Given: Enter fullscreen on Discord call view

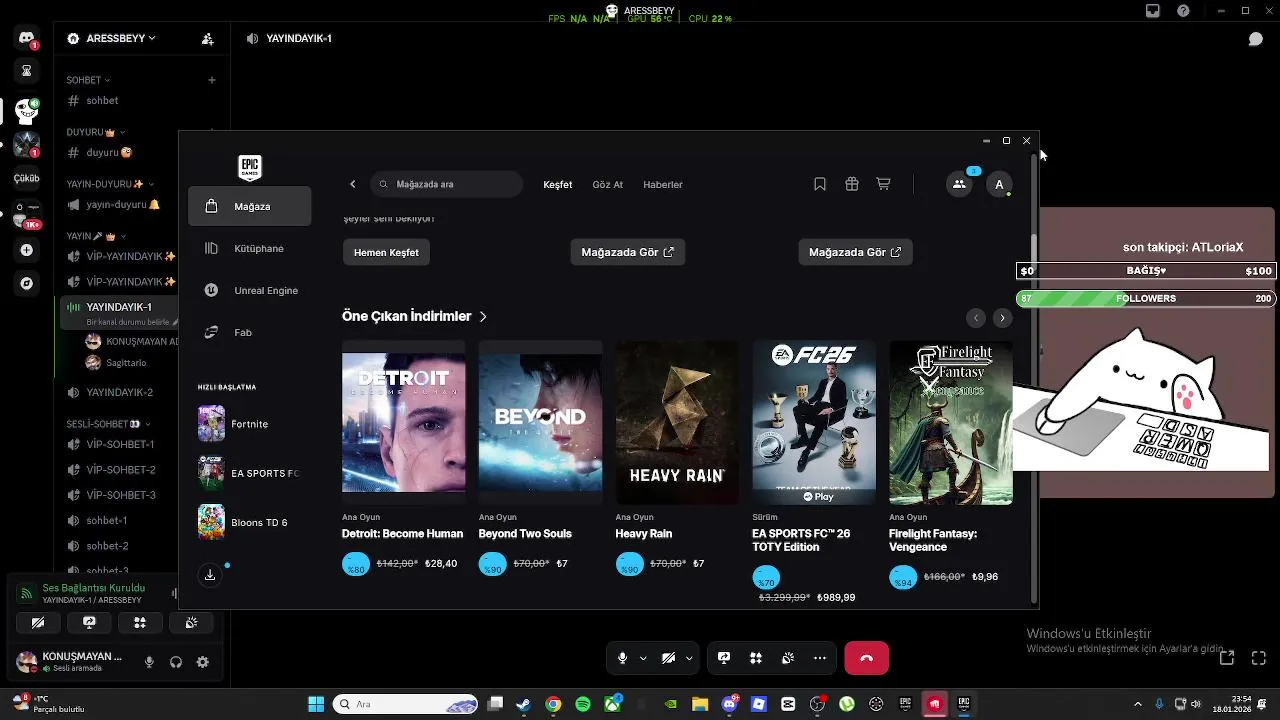Looking at the screenshot, I should (x=1259, y=657).
